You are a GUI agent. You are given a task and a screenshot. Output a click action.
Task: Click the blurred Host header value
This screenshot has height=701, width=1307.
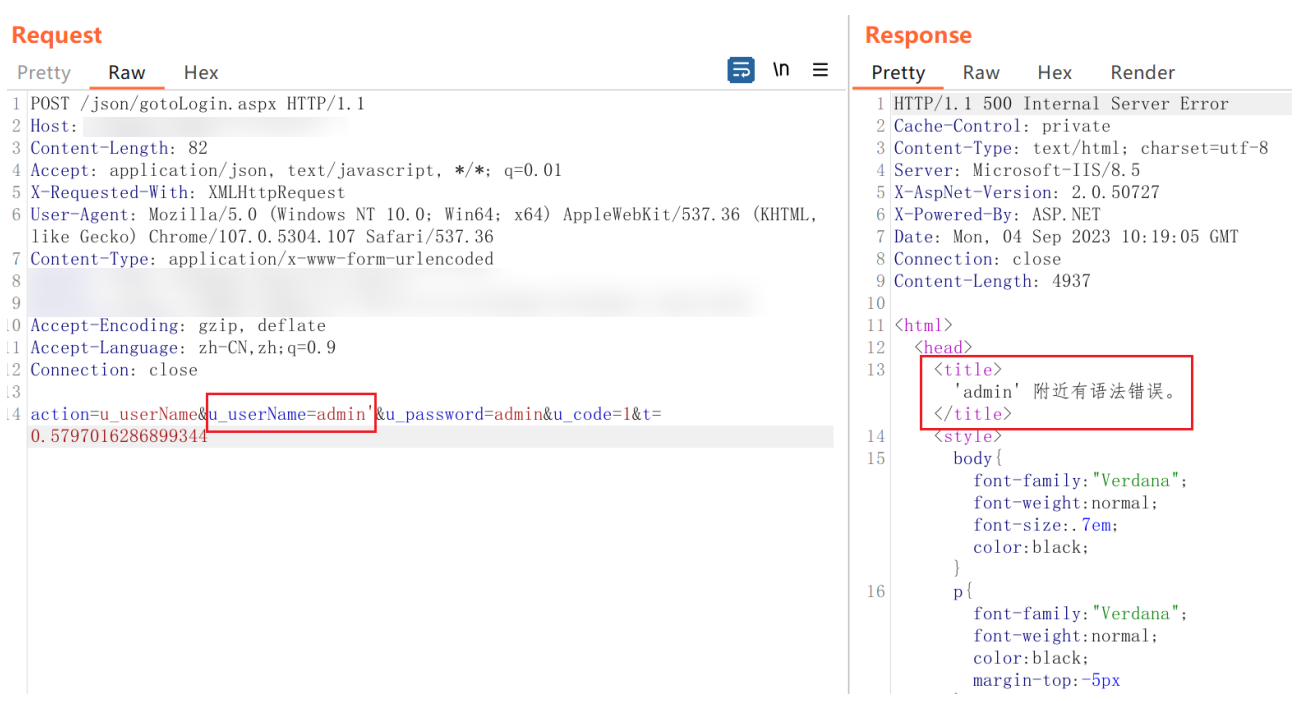click(x=215, y=127)
